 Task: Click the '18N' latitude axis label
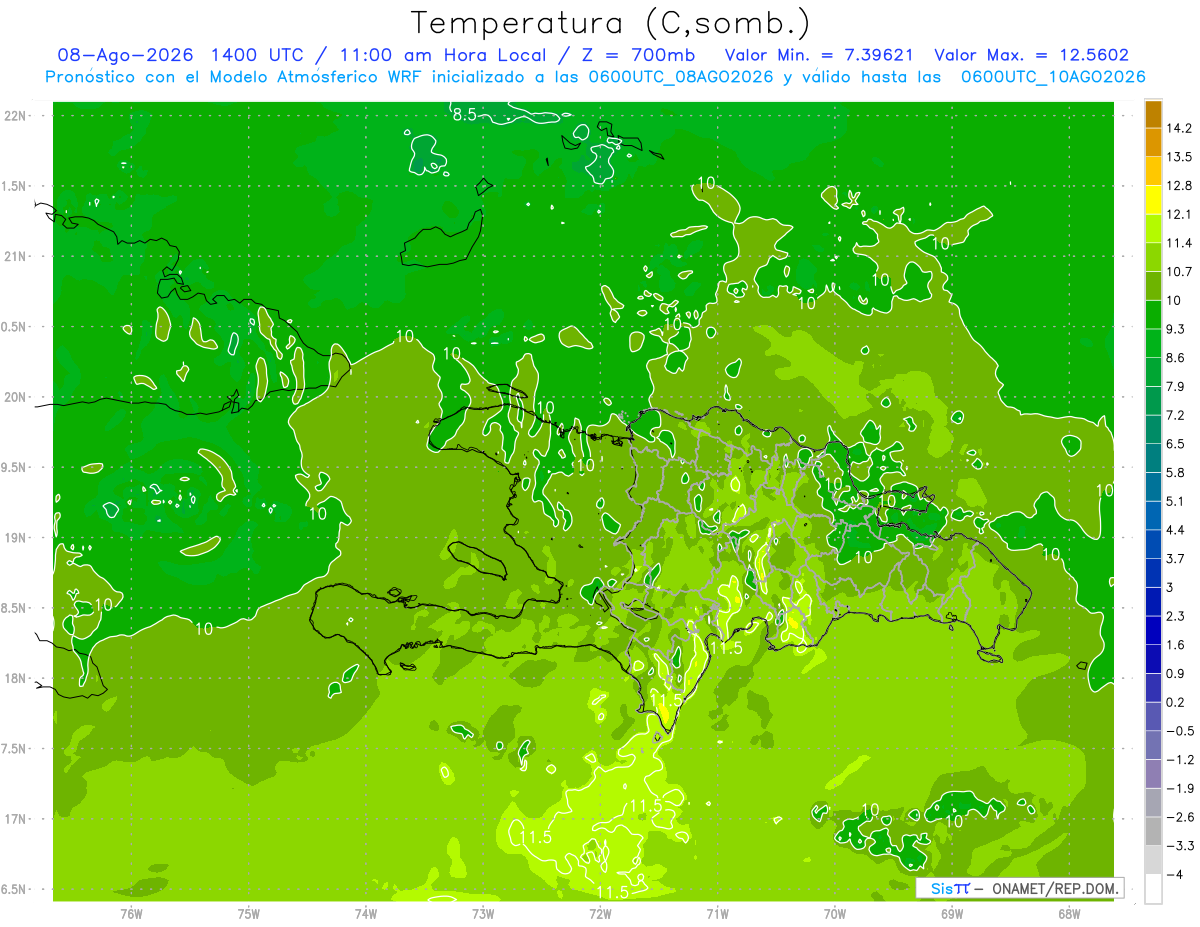[x=16, y=678]
